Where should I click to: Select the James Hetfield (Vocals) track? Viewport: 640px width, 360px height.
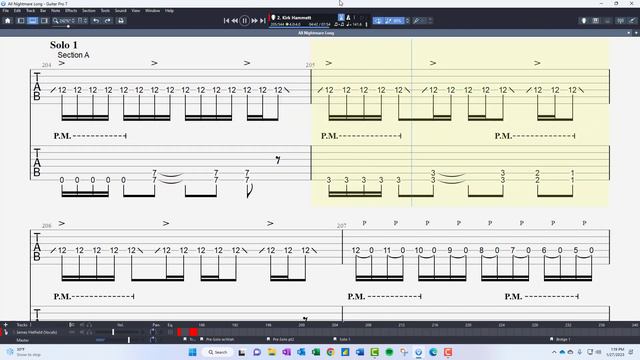37,332
